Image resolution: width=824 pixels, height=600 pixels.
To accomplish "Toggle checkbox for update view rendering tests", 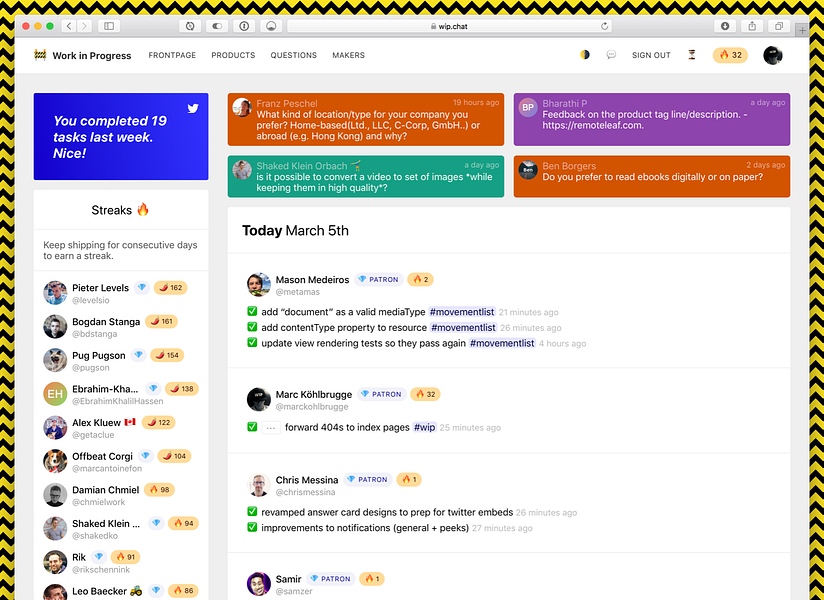I will tap(252, 343).
